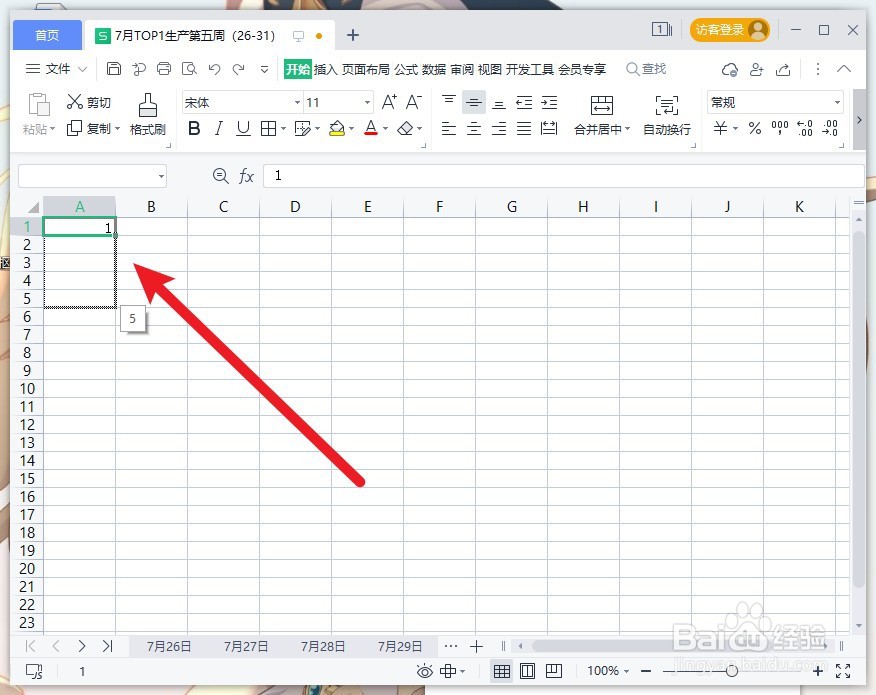This screenshot has height=695, width=876.
Task: Select the Wrap Text (自动换行) icon
Action: 666,114
